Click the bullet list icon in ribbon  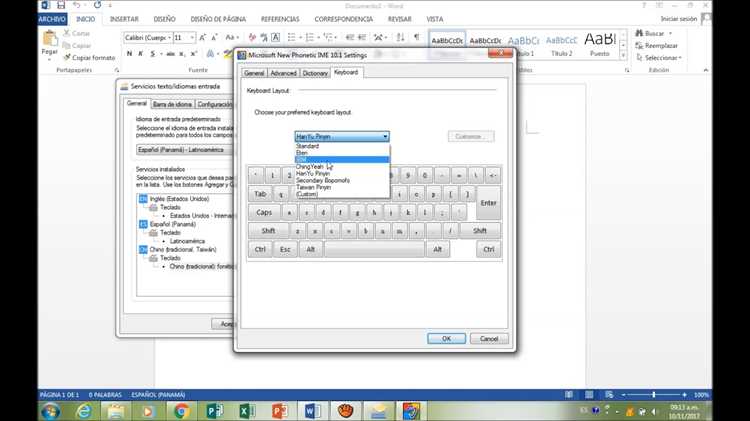click(x=291, y=37)
